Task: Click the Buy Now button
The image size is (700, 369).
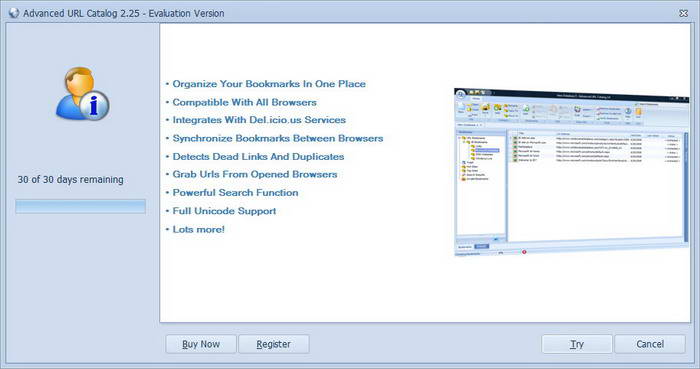Action: [201, 344]
